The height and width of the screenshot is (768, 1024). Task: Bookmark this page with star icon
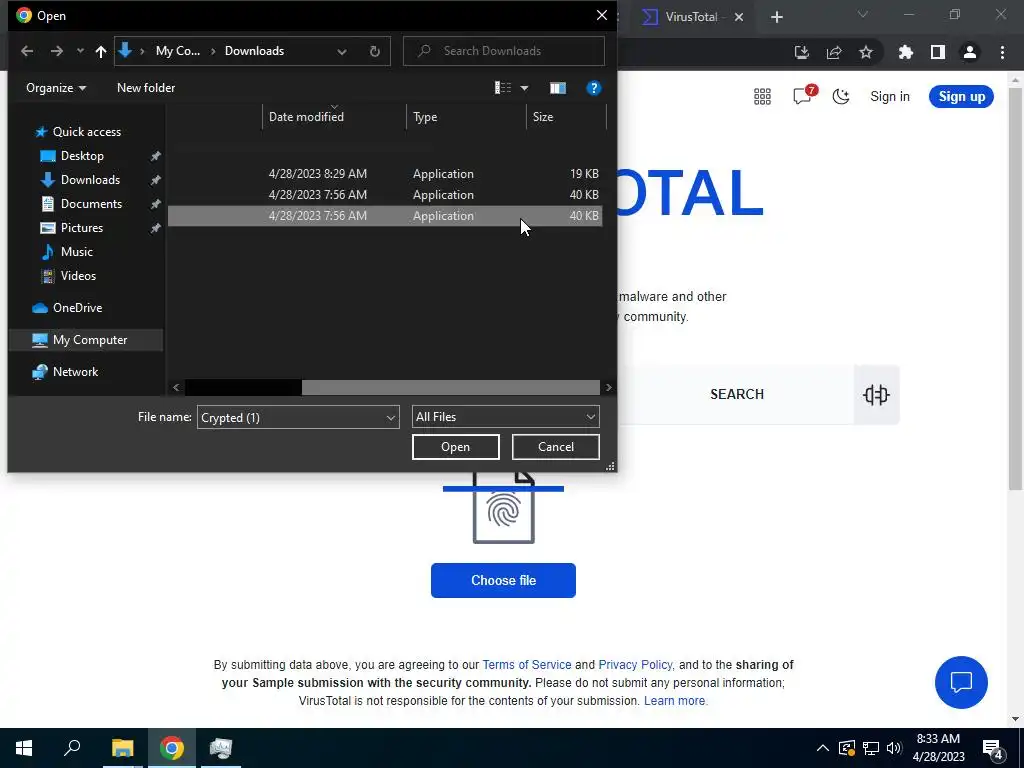866,52
